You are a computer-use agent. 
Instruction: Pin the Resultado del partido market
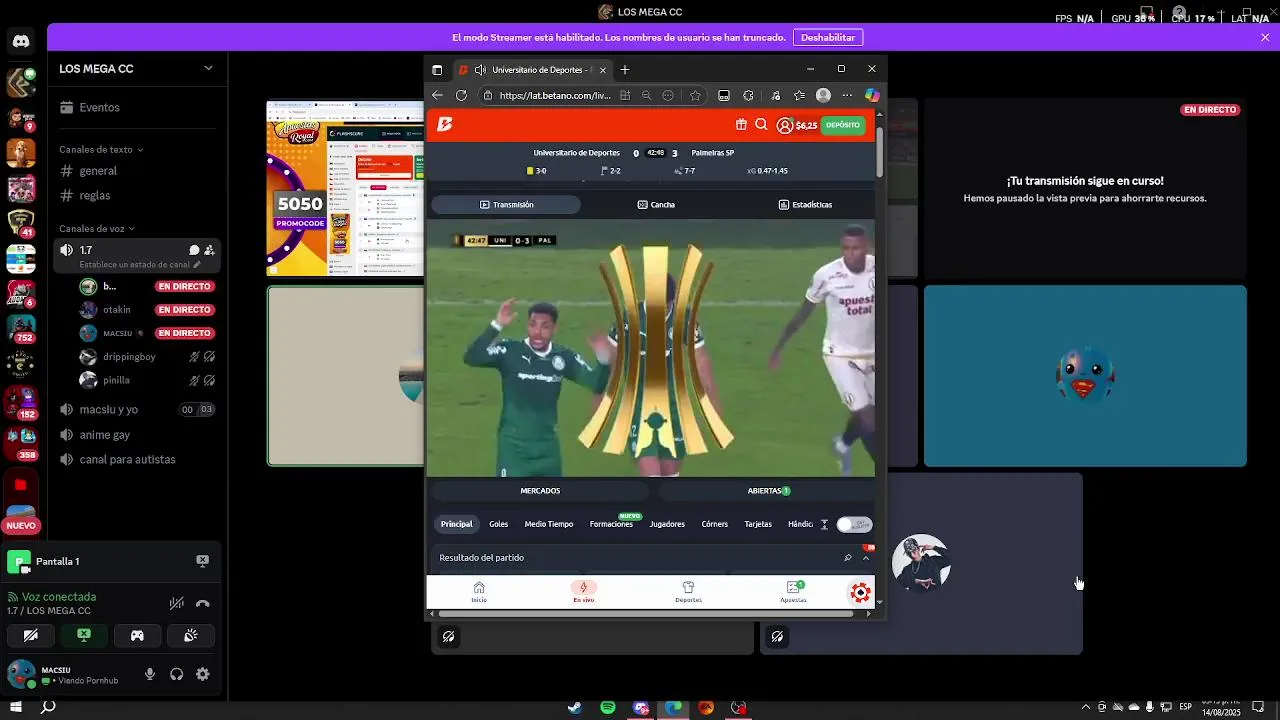click(848, 558)
